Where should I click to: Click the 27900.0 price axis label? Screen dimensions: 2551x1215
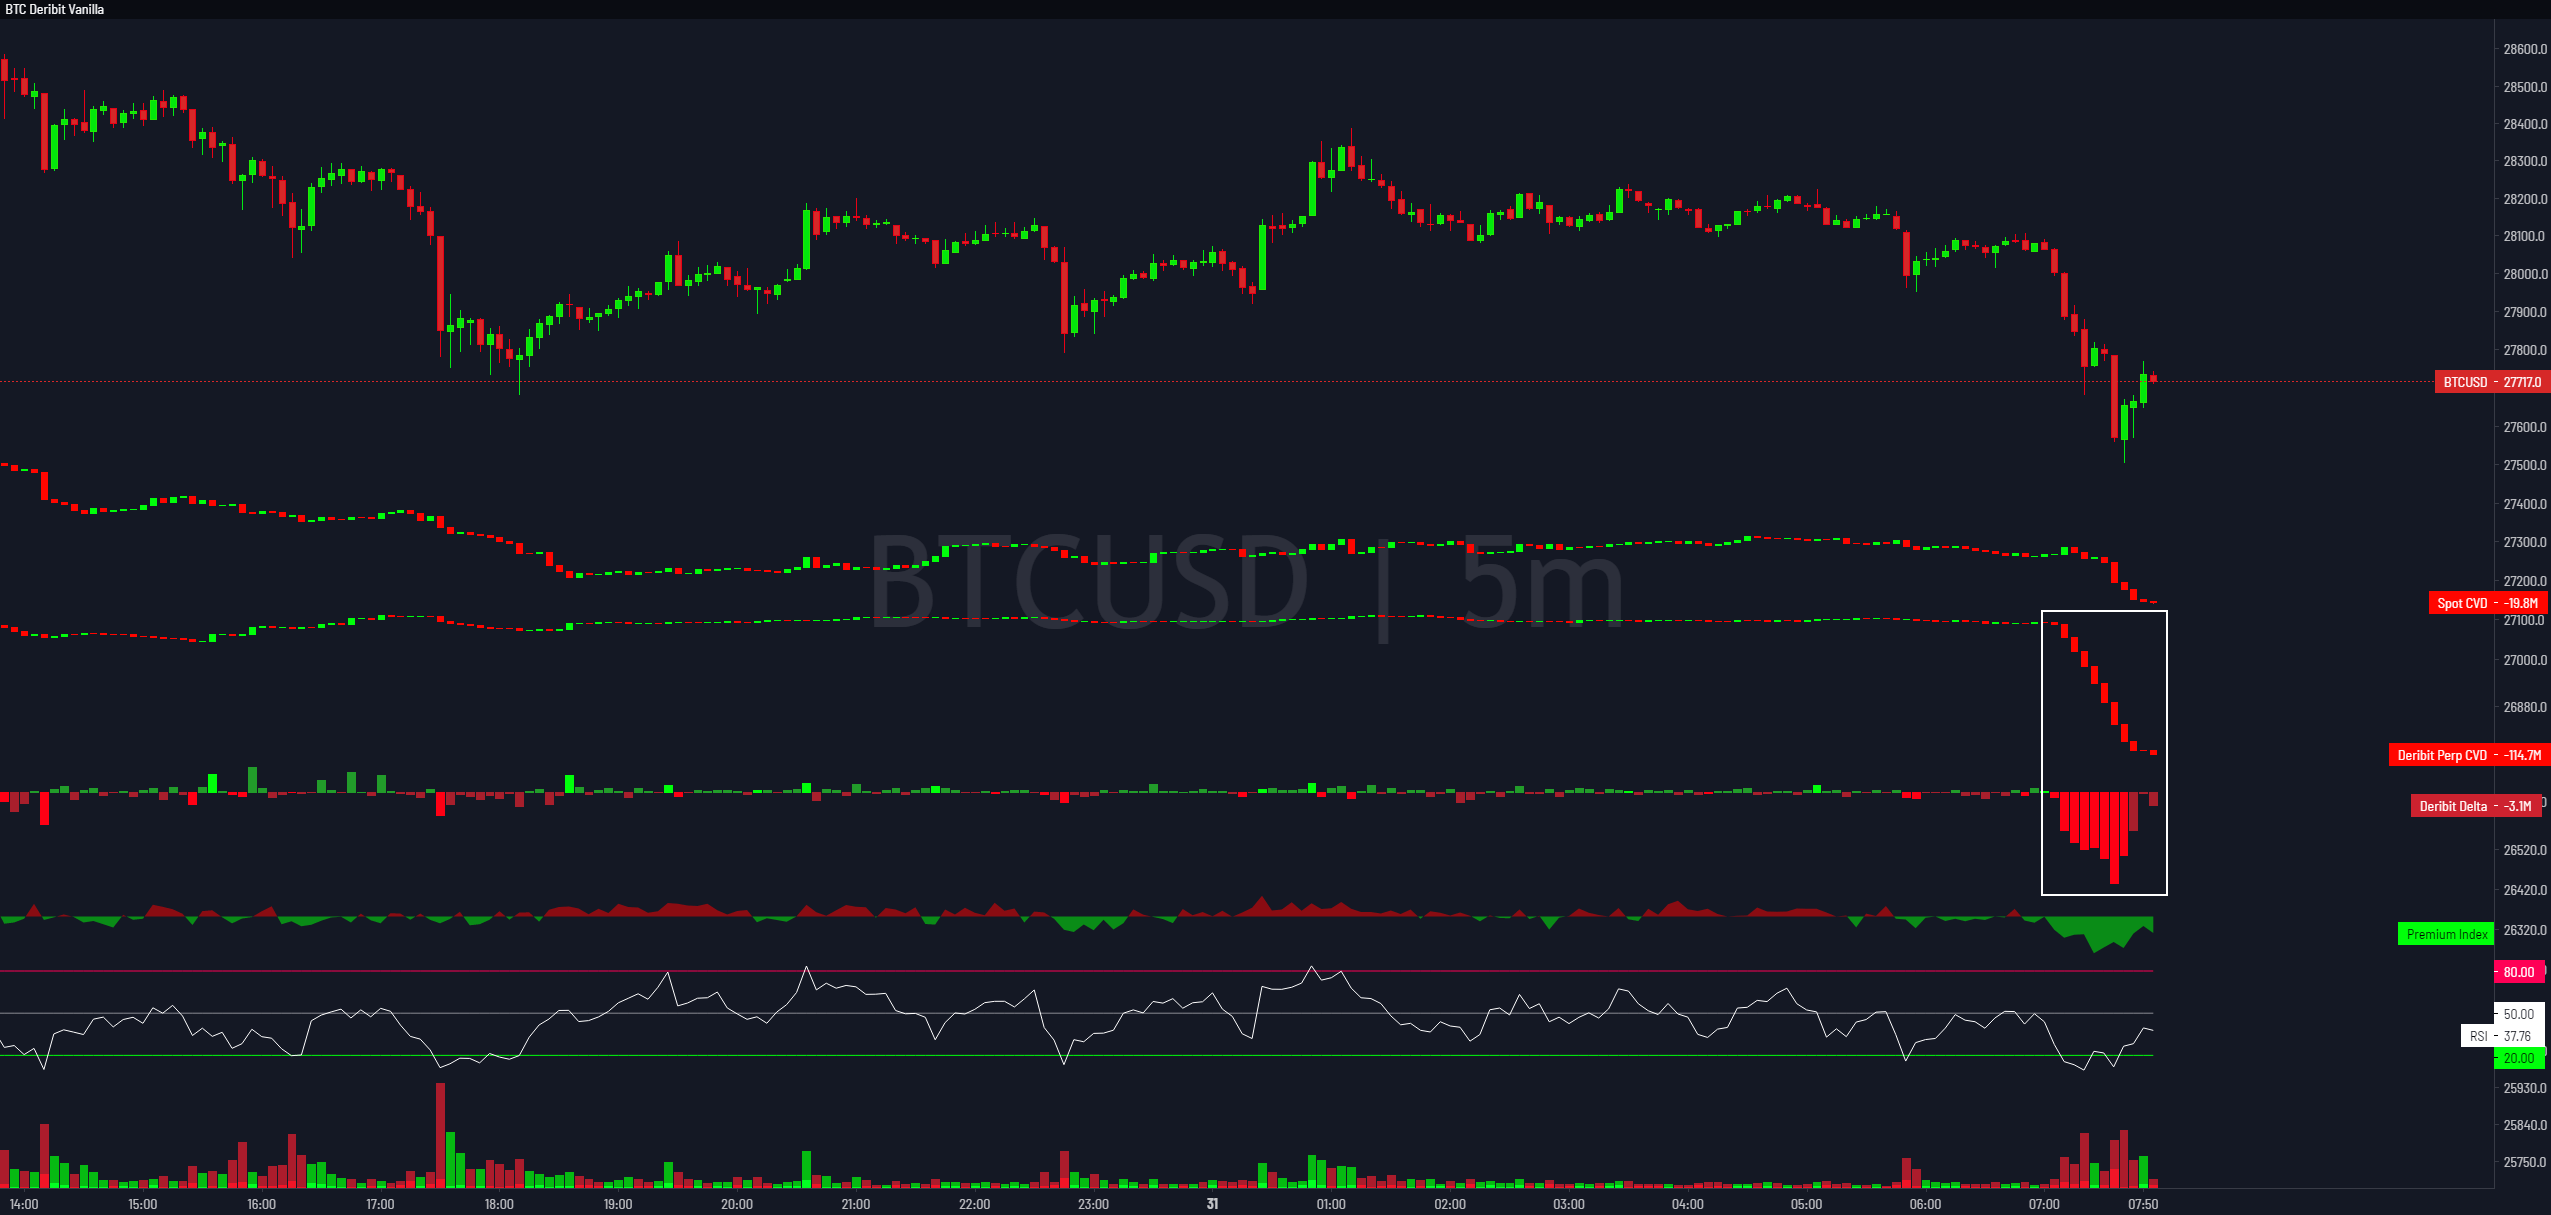click(2525, 312)
